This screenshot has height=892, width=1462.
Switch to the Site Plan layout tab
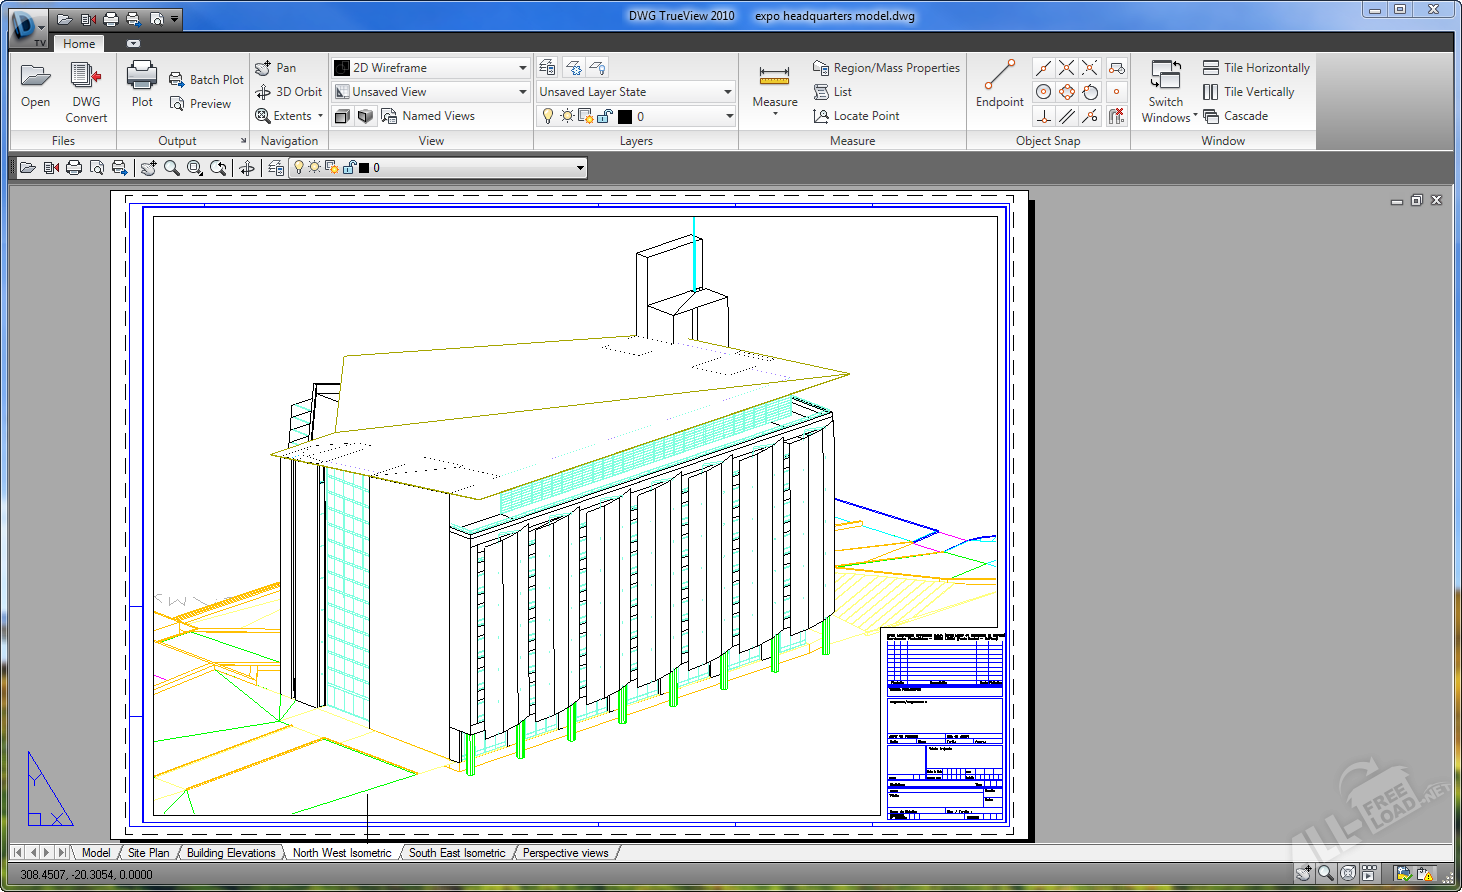[x=148, y=853]
